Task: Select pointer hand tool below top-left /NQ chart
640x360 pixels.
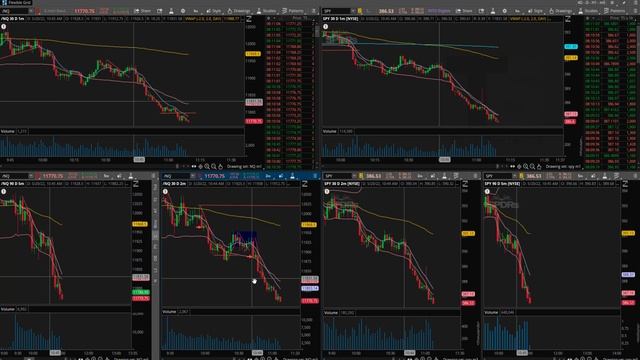Action: click(x=220, y=167)
